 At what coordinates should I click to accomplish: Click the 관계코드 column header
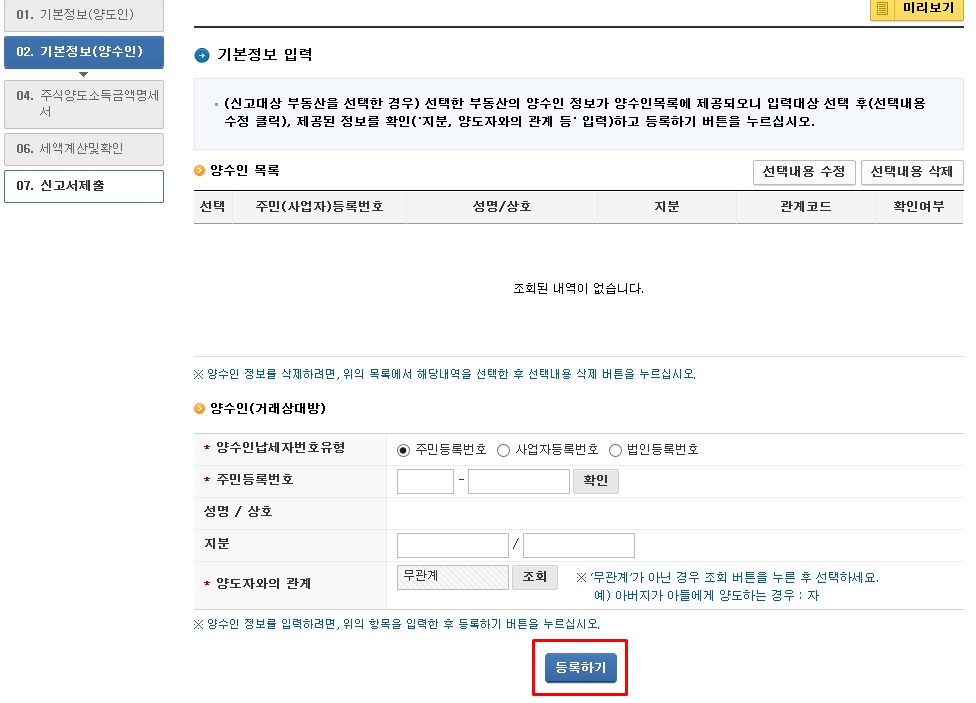pos(805,207)
